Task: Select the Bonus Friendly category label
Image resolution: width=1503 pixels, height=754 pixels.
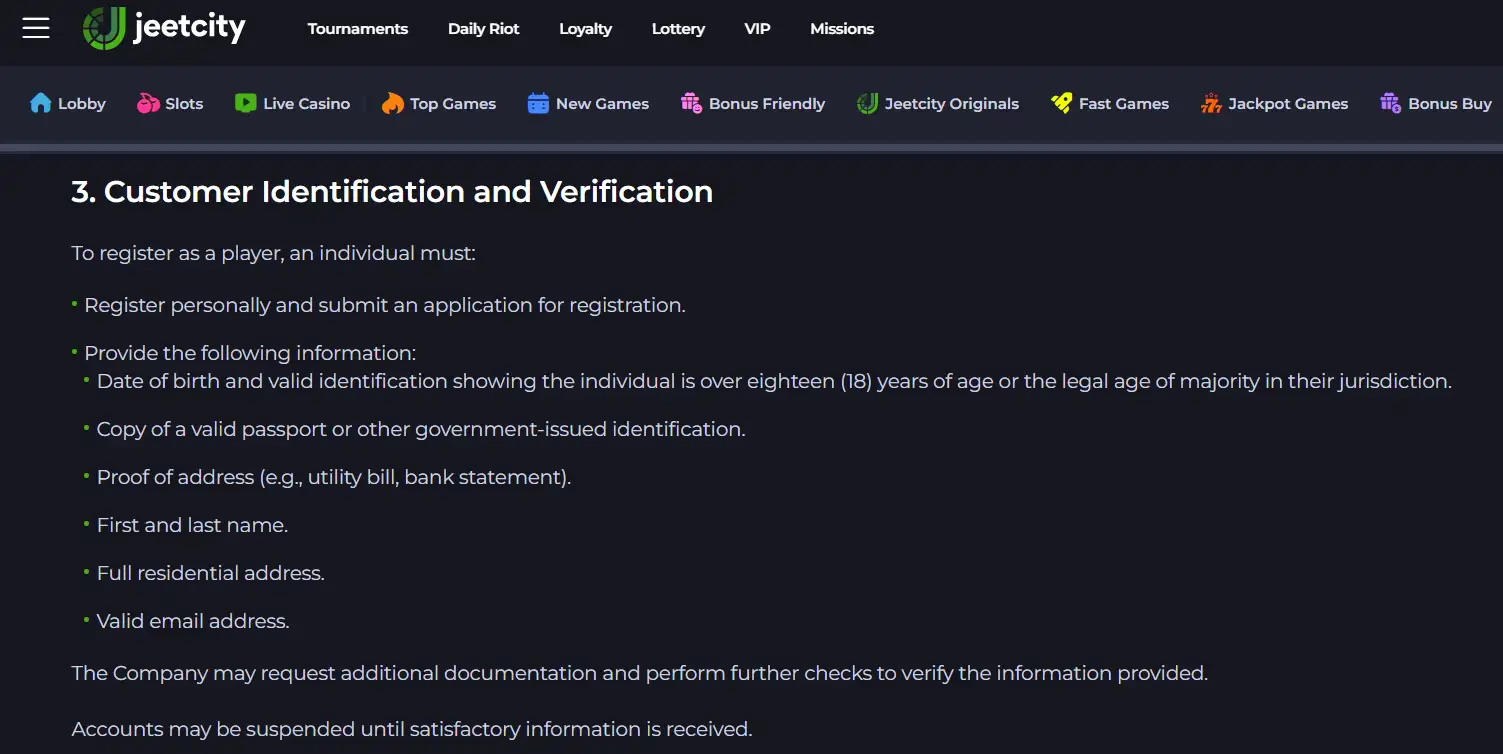Action: [767, 104]
